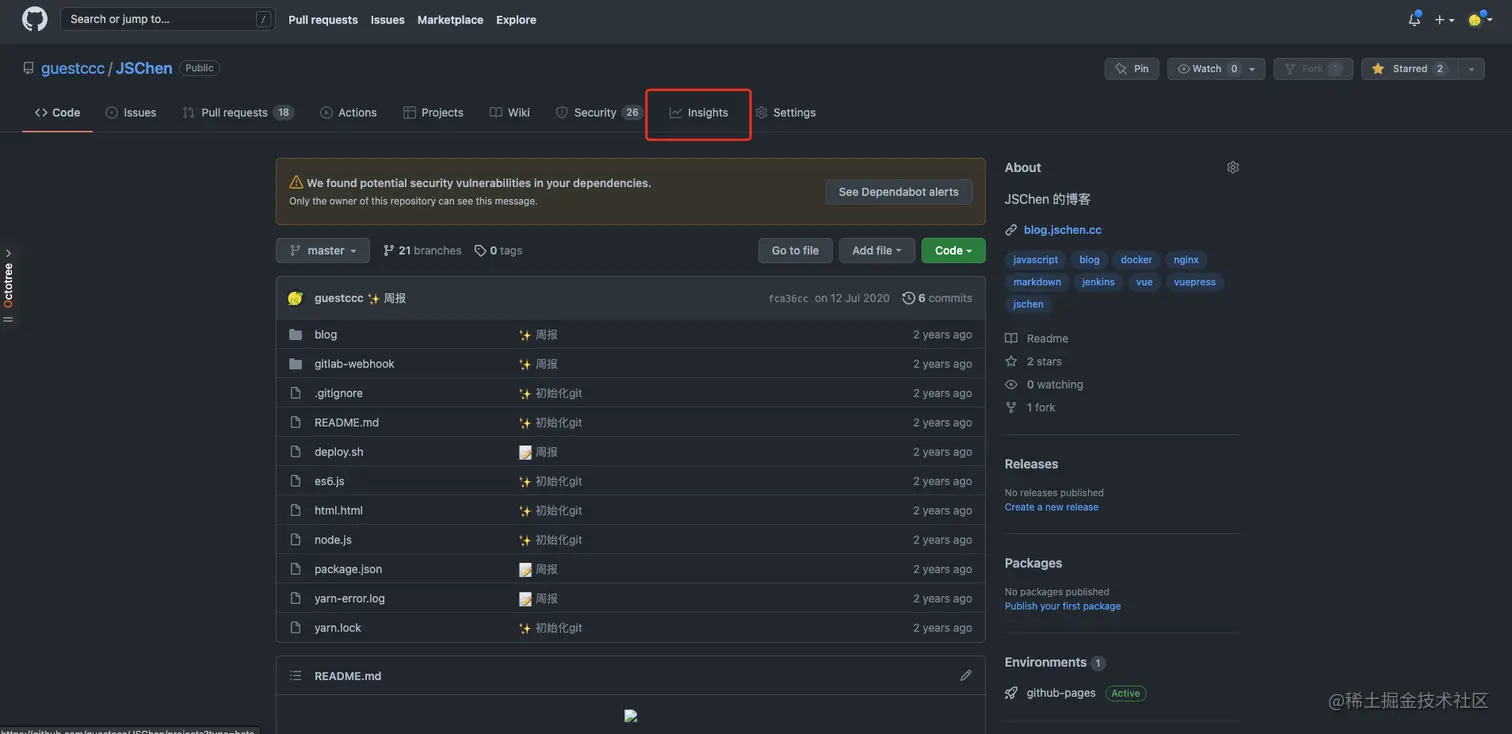1512x734 pixels.
Task: Open the blog.jschen.cc link
Action: pos(1062,230)
